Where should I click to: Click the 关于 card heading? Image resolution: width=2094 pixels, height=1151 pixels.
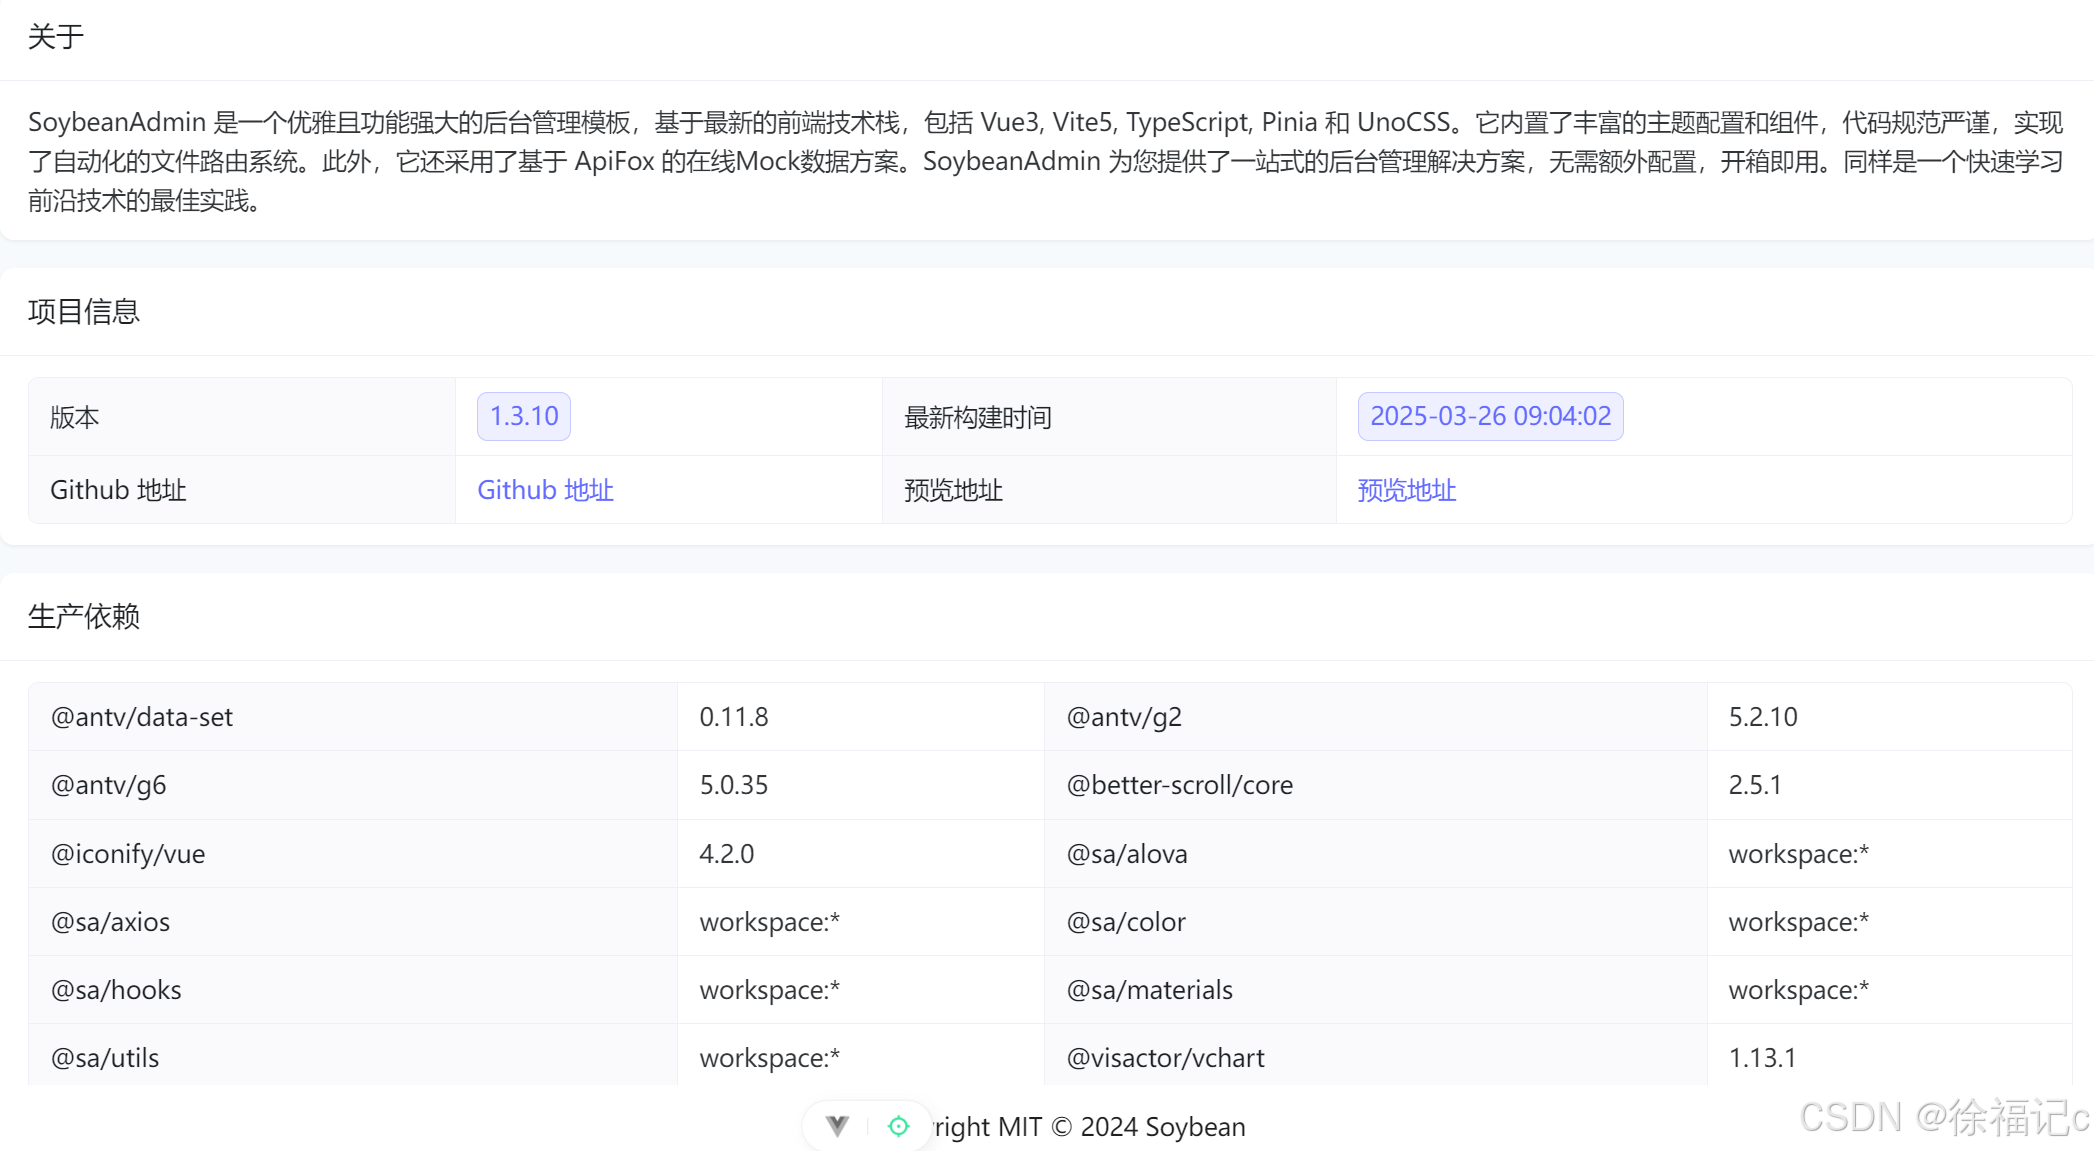pos(56,37)
